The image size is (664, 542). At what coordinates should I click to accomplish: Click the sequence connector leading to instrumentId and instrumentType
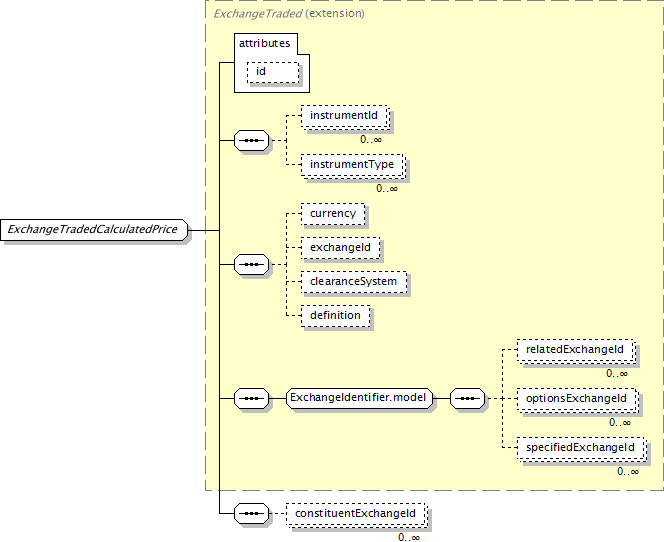(x=250, y=140)
